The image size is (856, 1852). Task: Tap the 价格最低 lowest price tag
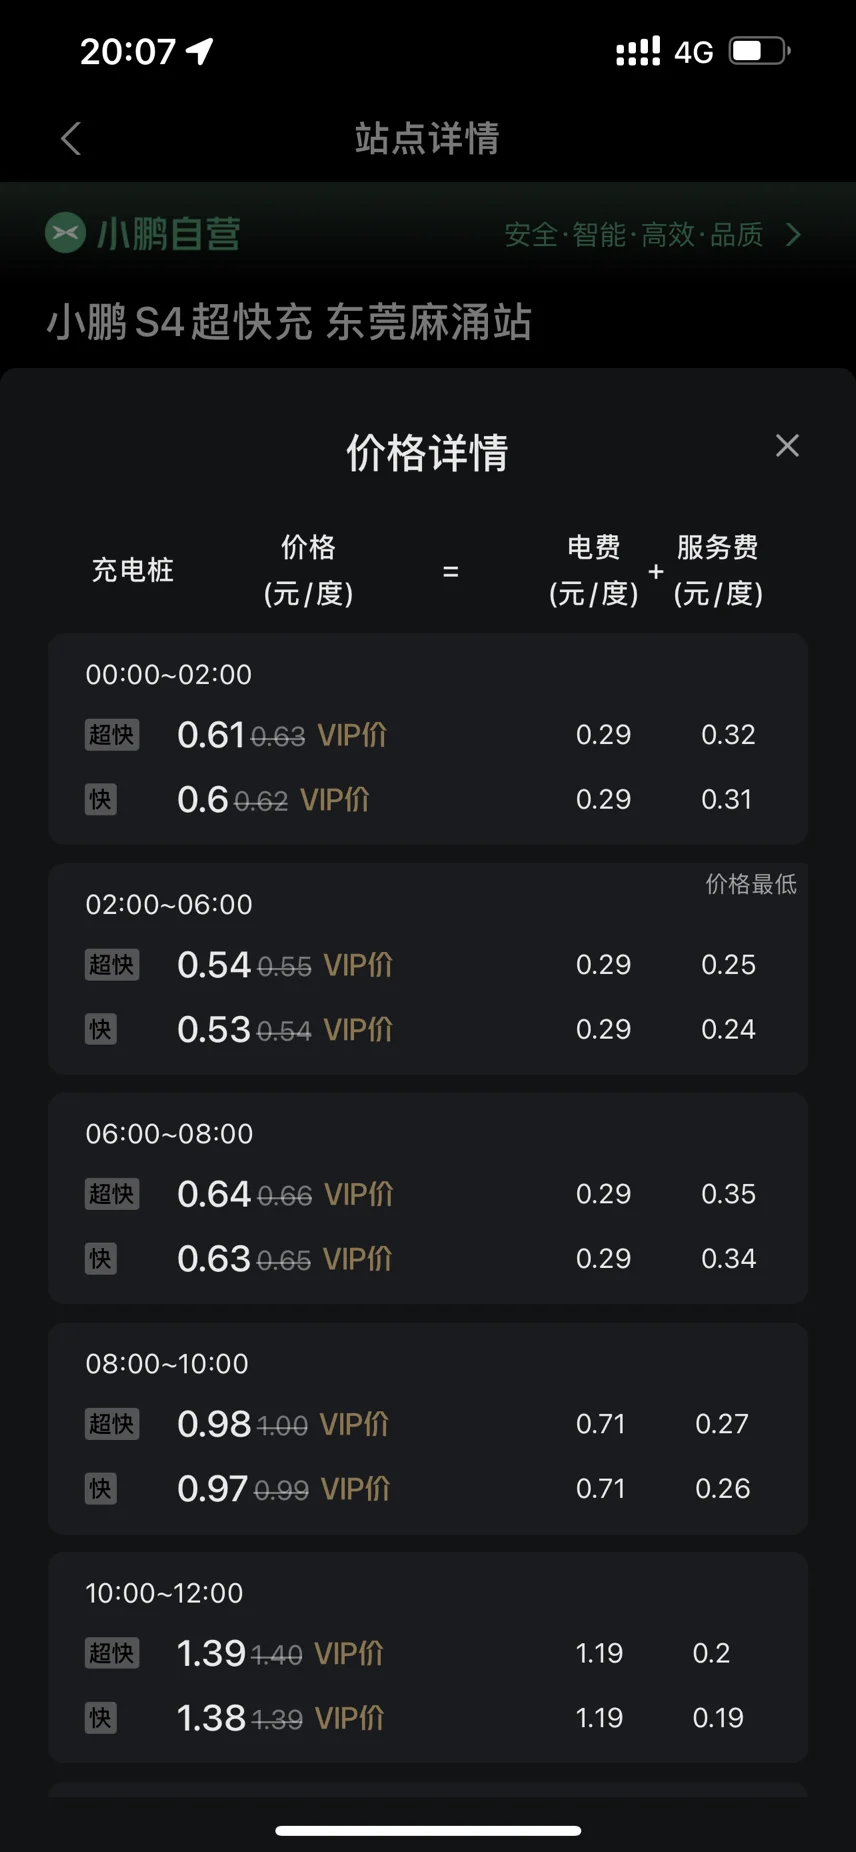pos(751,884)
